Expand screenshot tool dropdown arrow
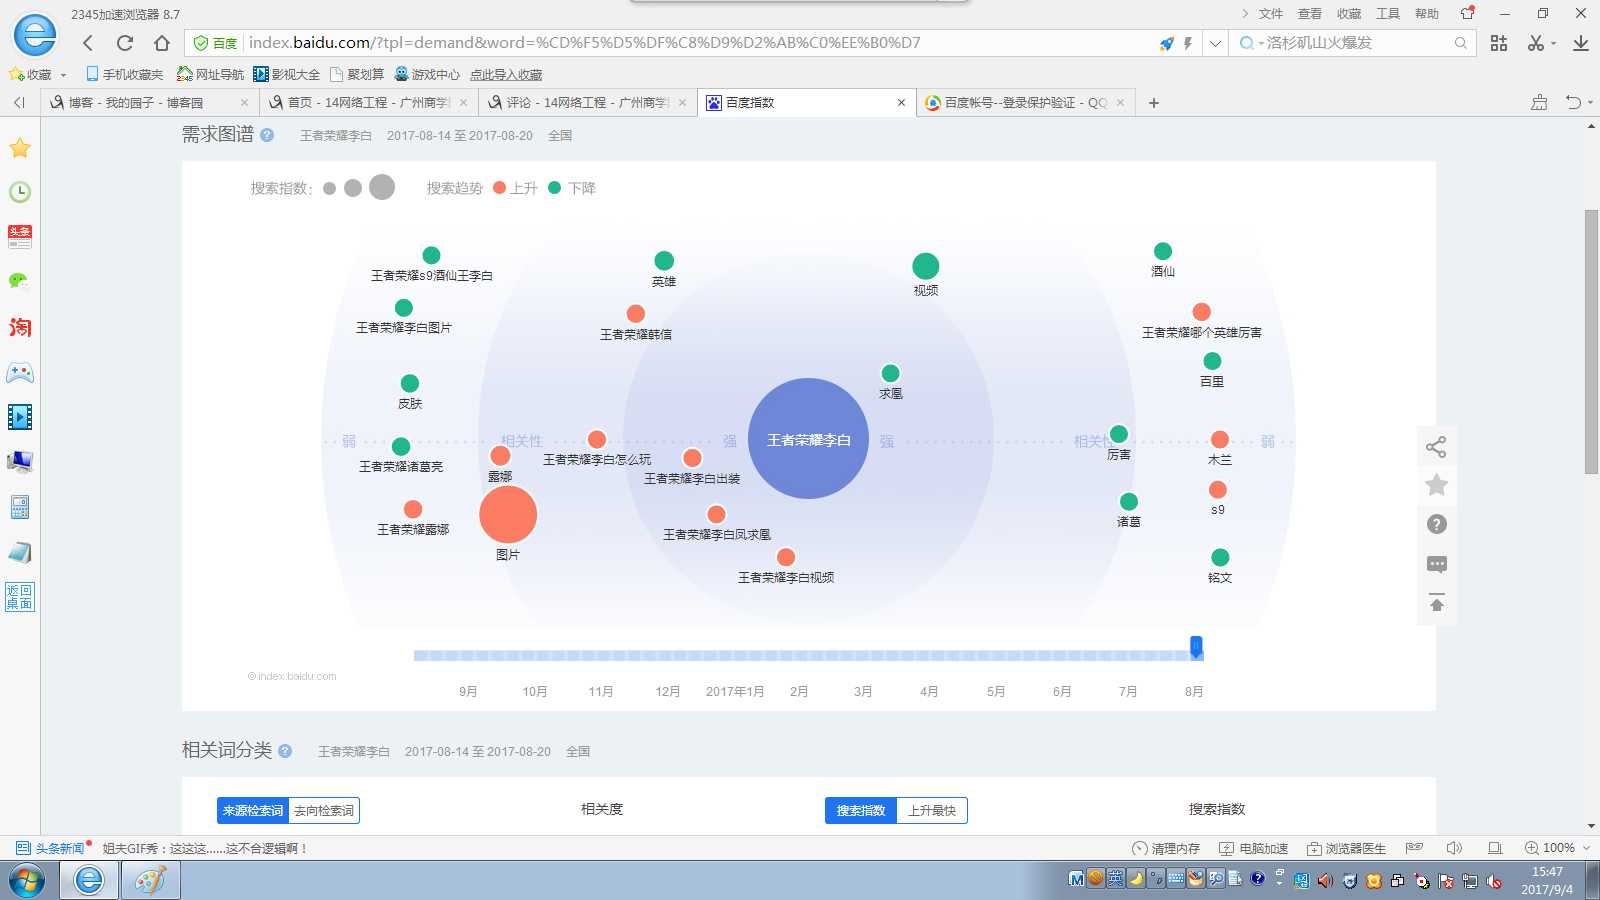 click(x=1553, y=43)
